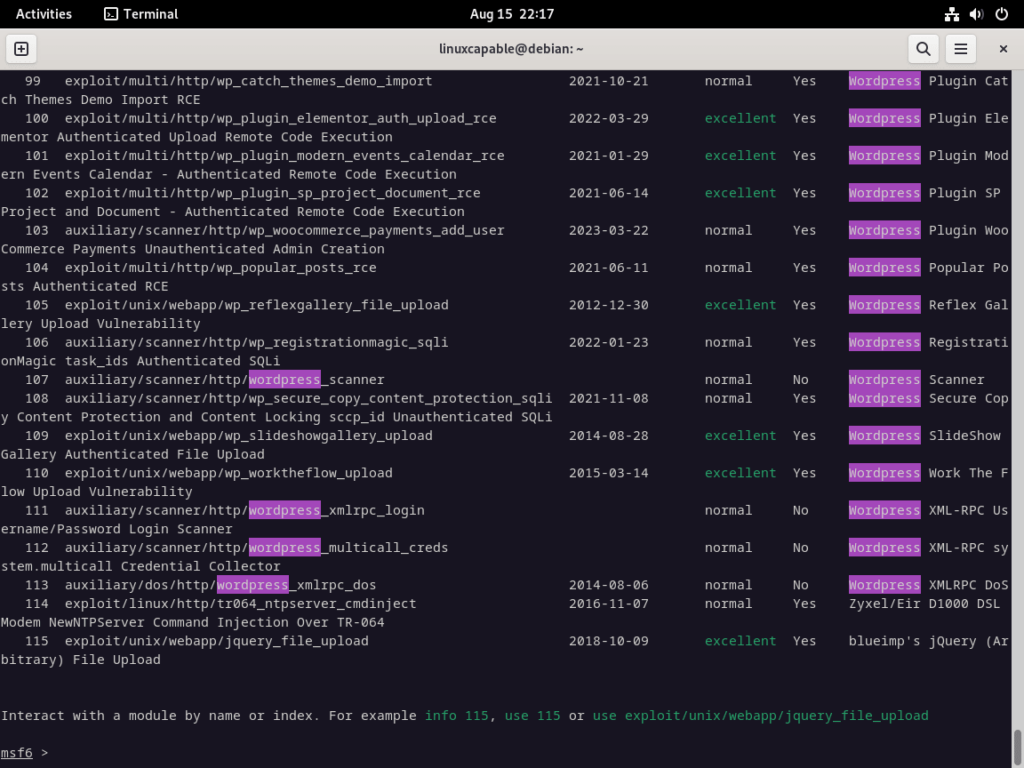
Task: Click module path wp_reflexgallery_file_upload
Action: [257, 304]
